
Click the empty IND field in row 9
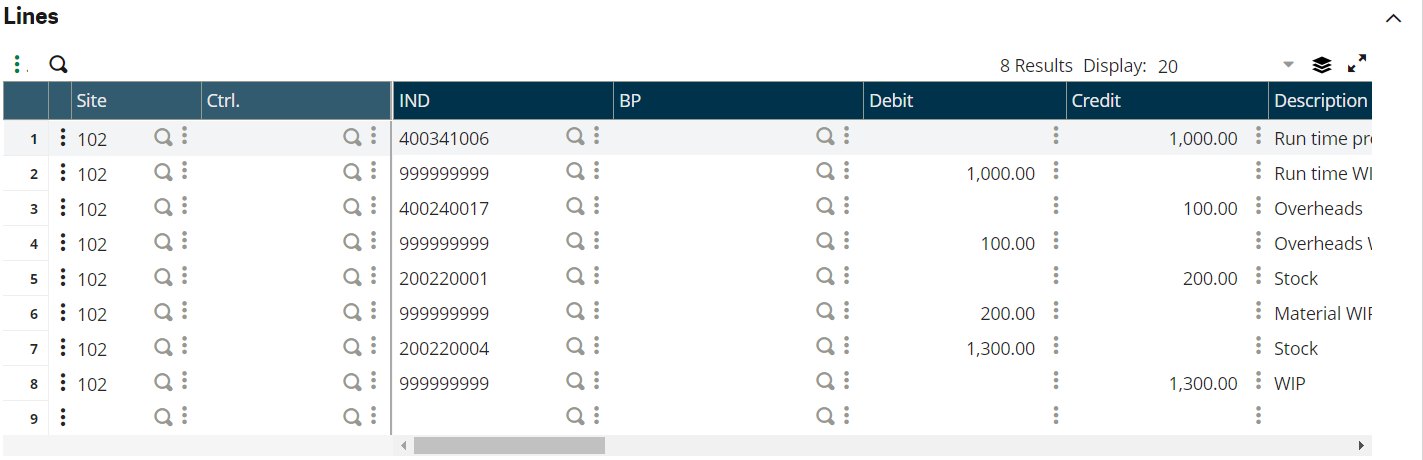pyautogui.click(x=475, y=418)
